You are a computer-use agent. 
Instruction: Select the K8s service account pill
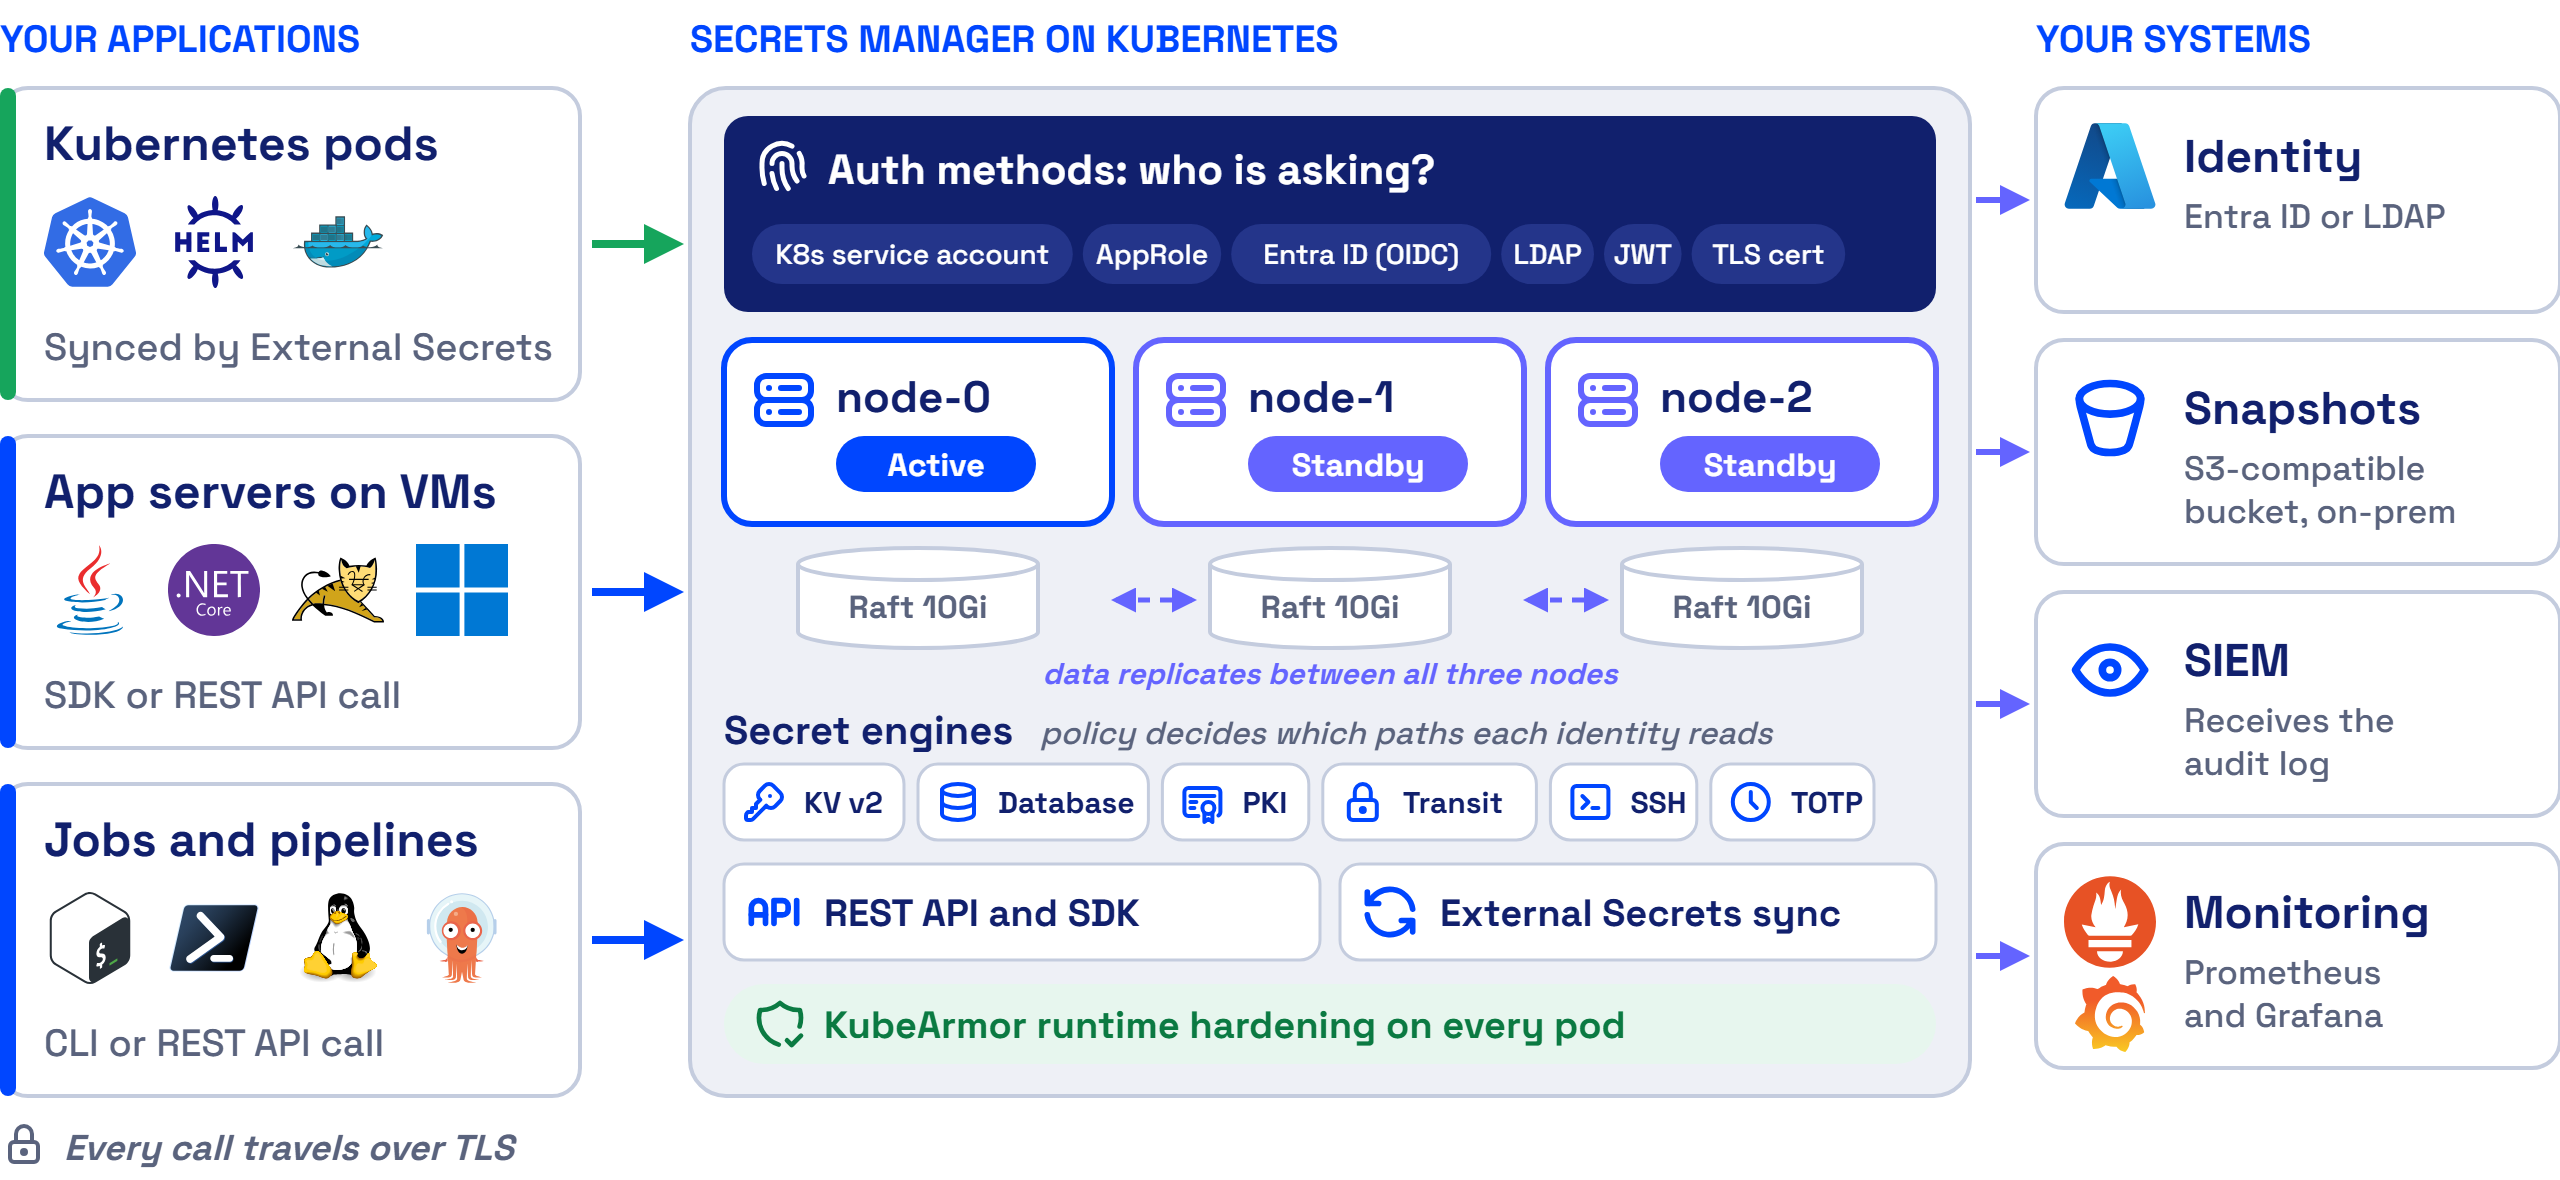tap(912, 254)
